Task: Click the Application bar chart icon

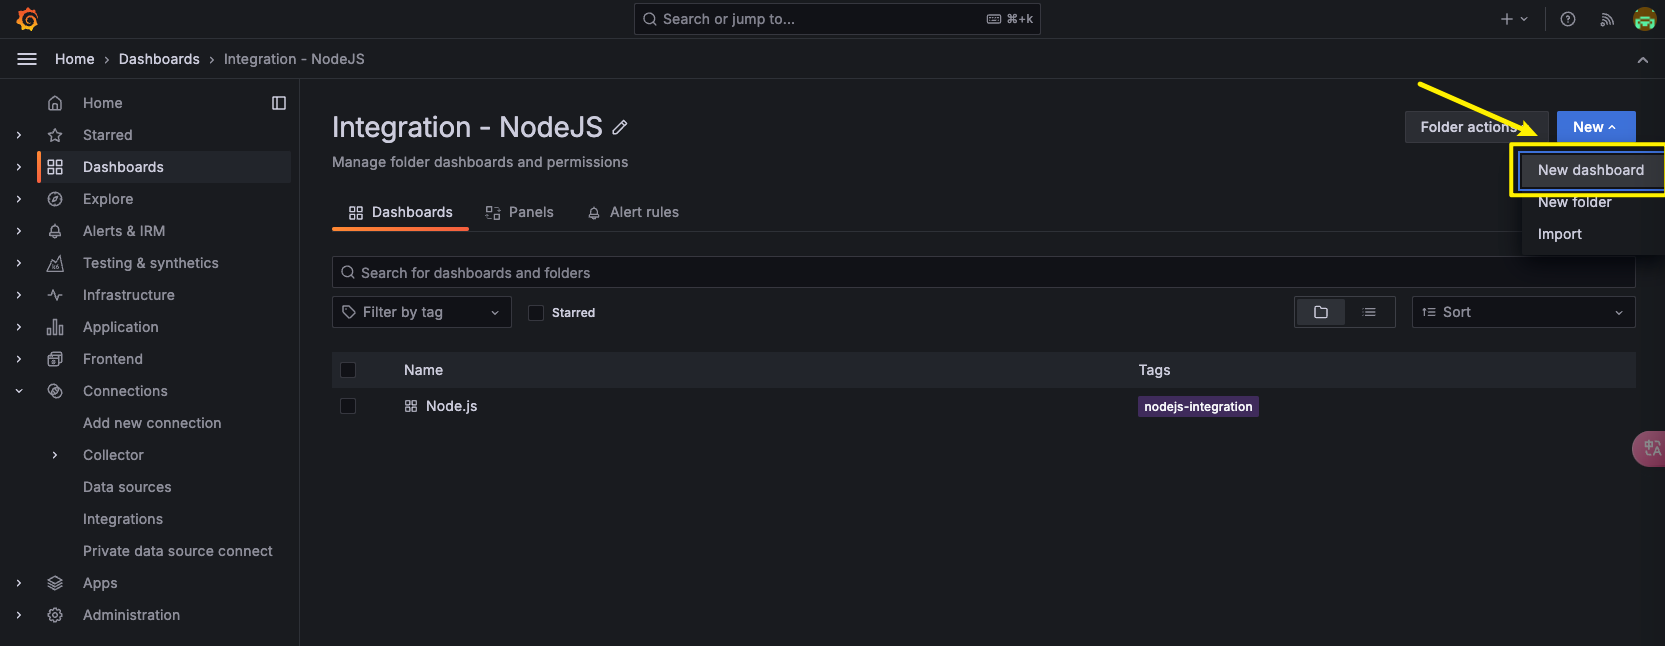Action: click(55, 327)
